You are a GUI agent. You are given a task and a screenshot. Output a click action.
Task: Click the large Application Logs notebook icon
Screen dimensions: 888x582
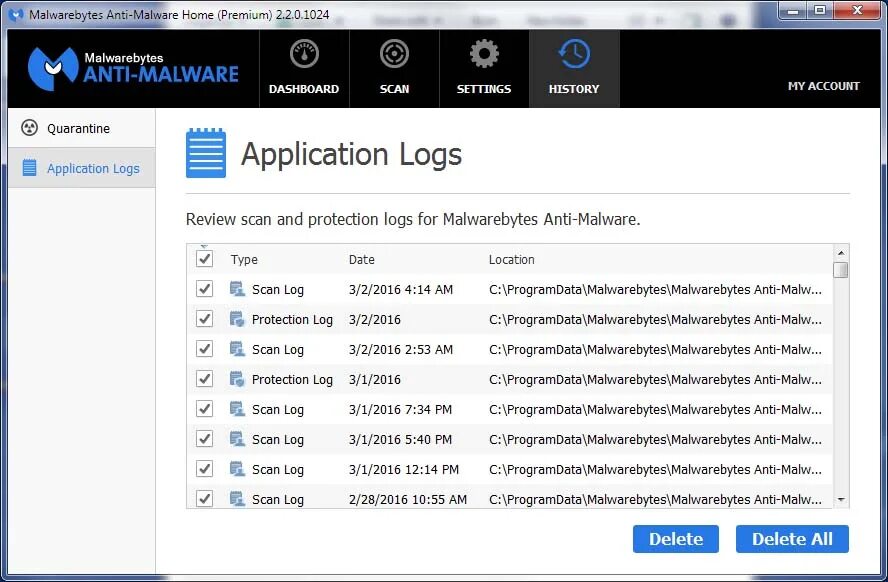pyautogui.click(x=206, y=153)
